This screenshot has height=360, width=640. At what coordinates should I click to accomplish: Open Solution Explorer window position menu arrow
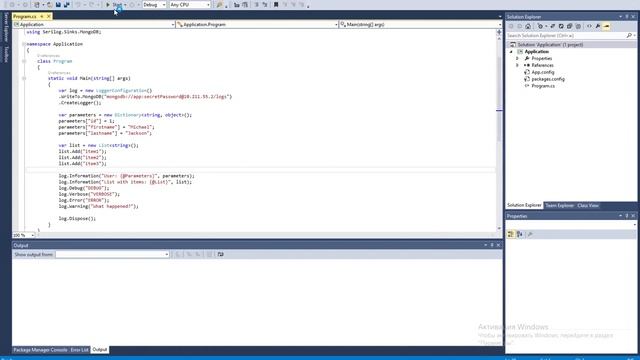click(620, 17)
